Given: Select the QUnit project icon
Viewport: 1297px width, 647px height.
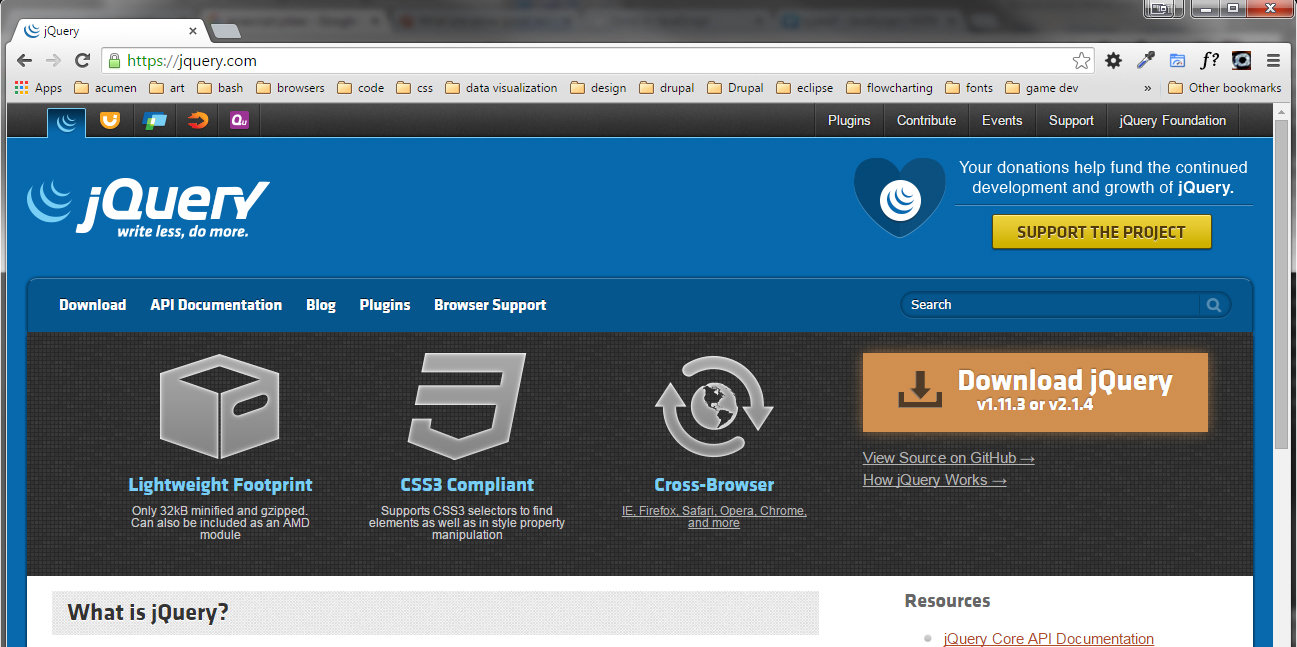Looking at the screenshot, I should [x=239, y=121].
